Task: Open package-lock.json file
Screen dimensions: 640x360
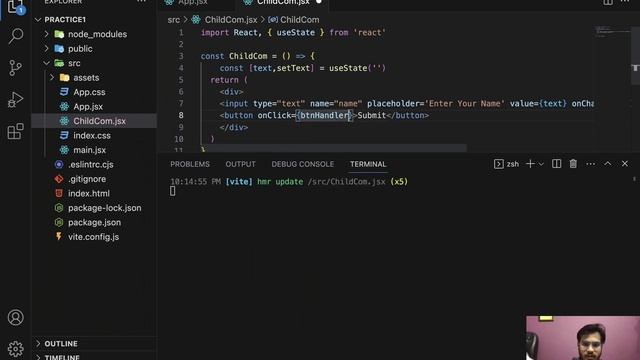Action: 104,208
